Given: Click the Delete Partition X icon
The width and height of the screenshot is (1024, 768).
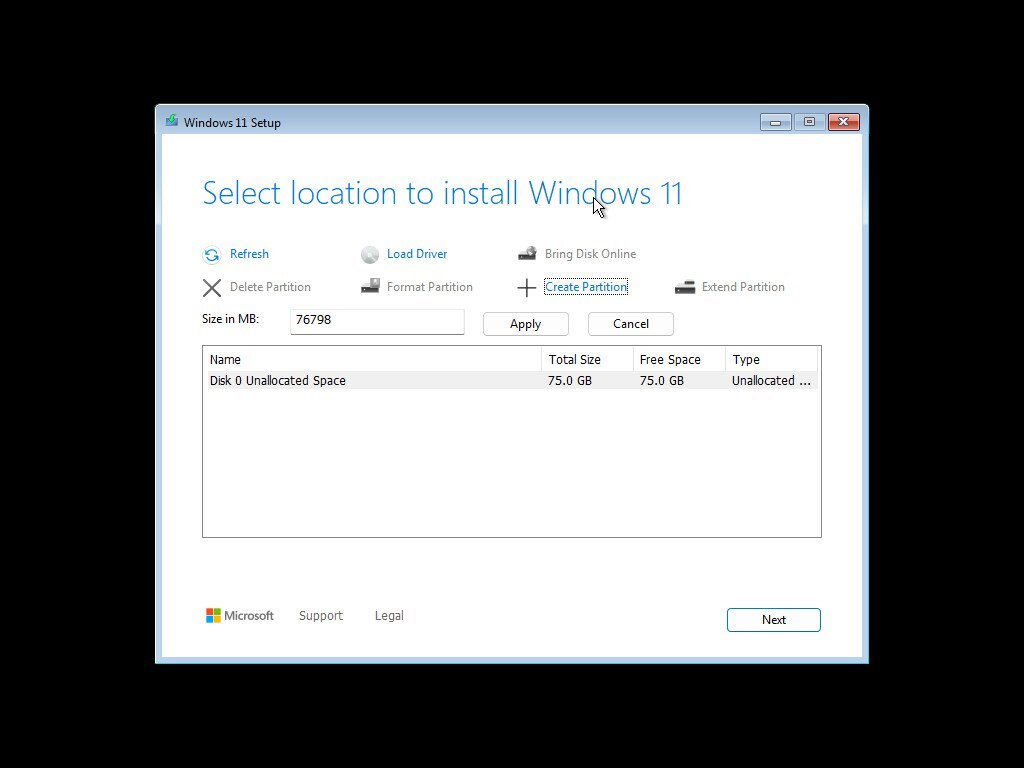Looking at the screenshot, I should (x=212, y=287).
